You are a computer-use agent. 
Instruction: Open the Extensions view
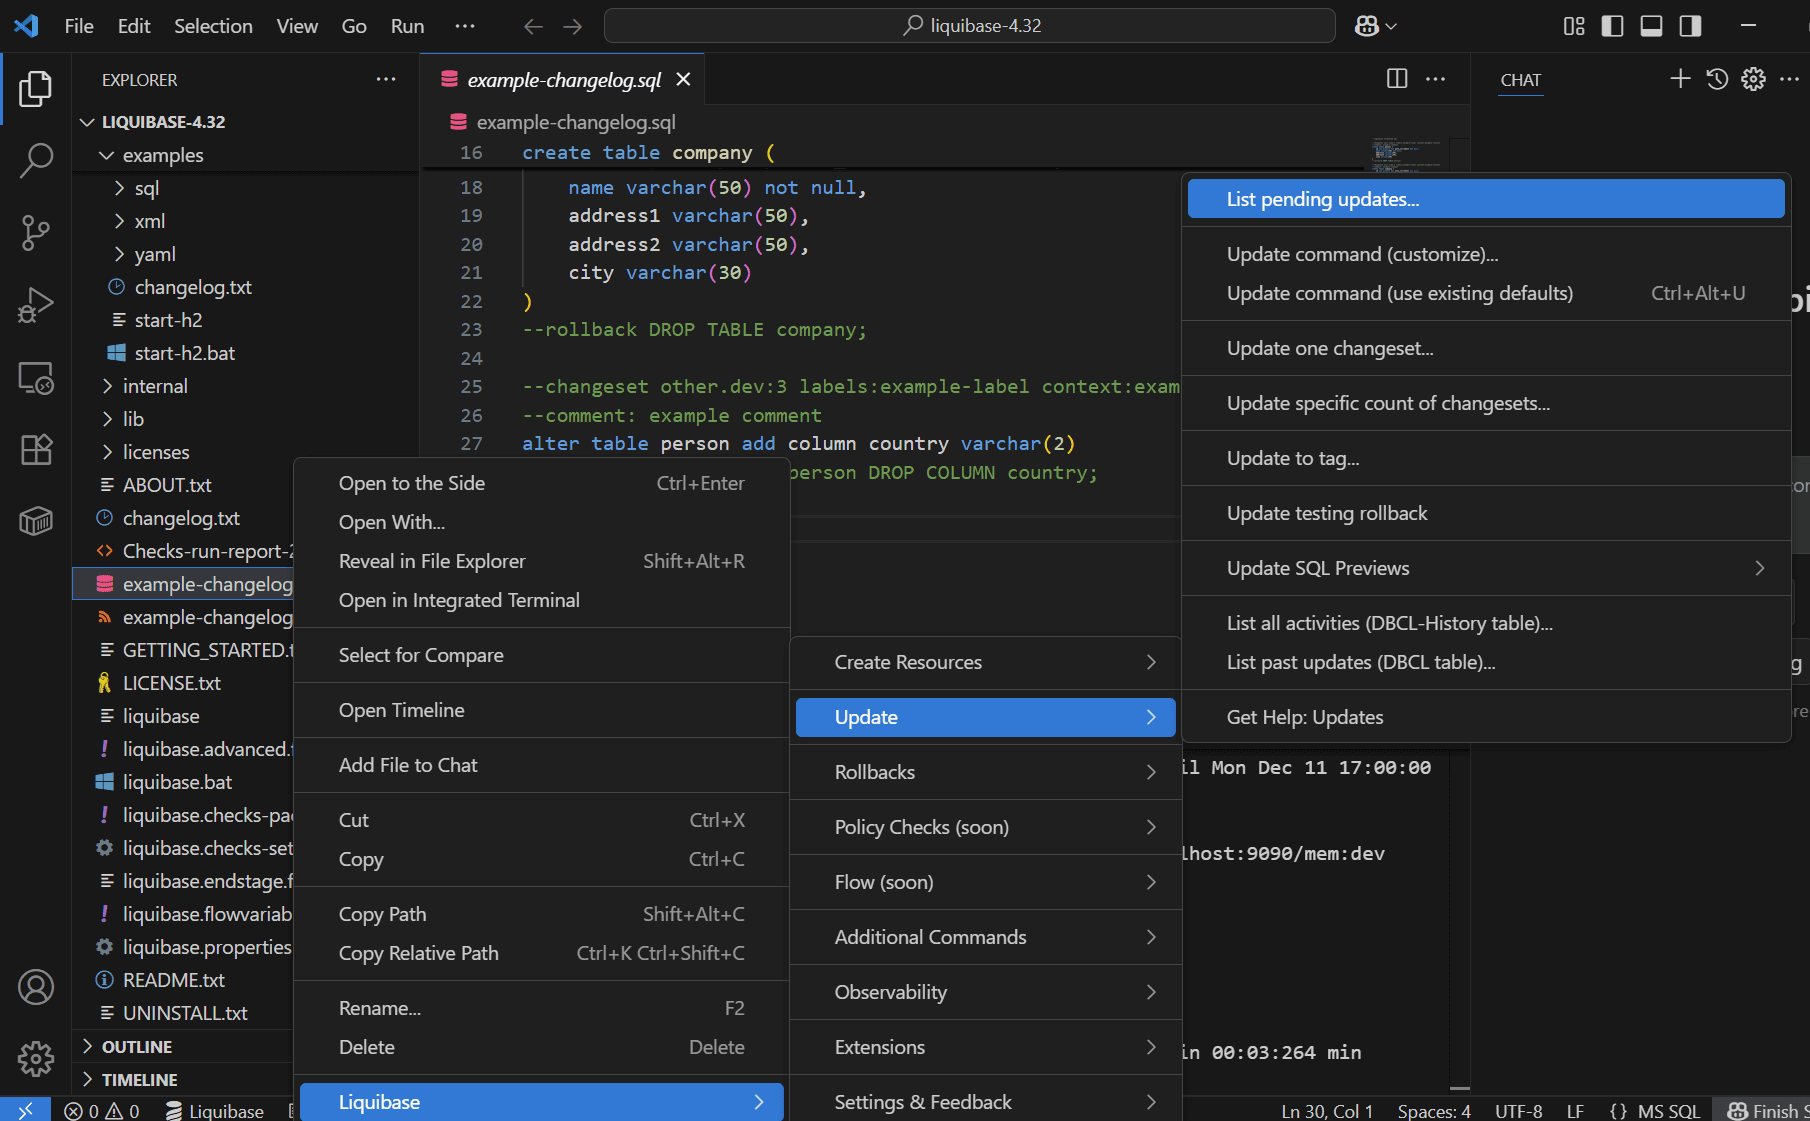[36, 450]
